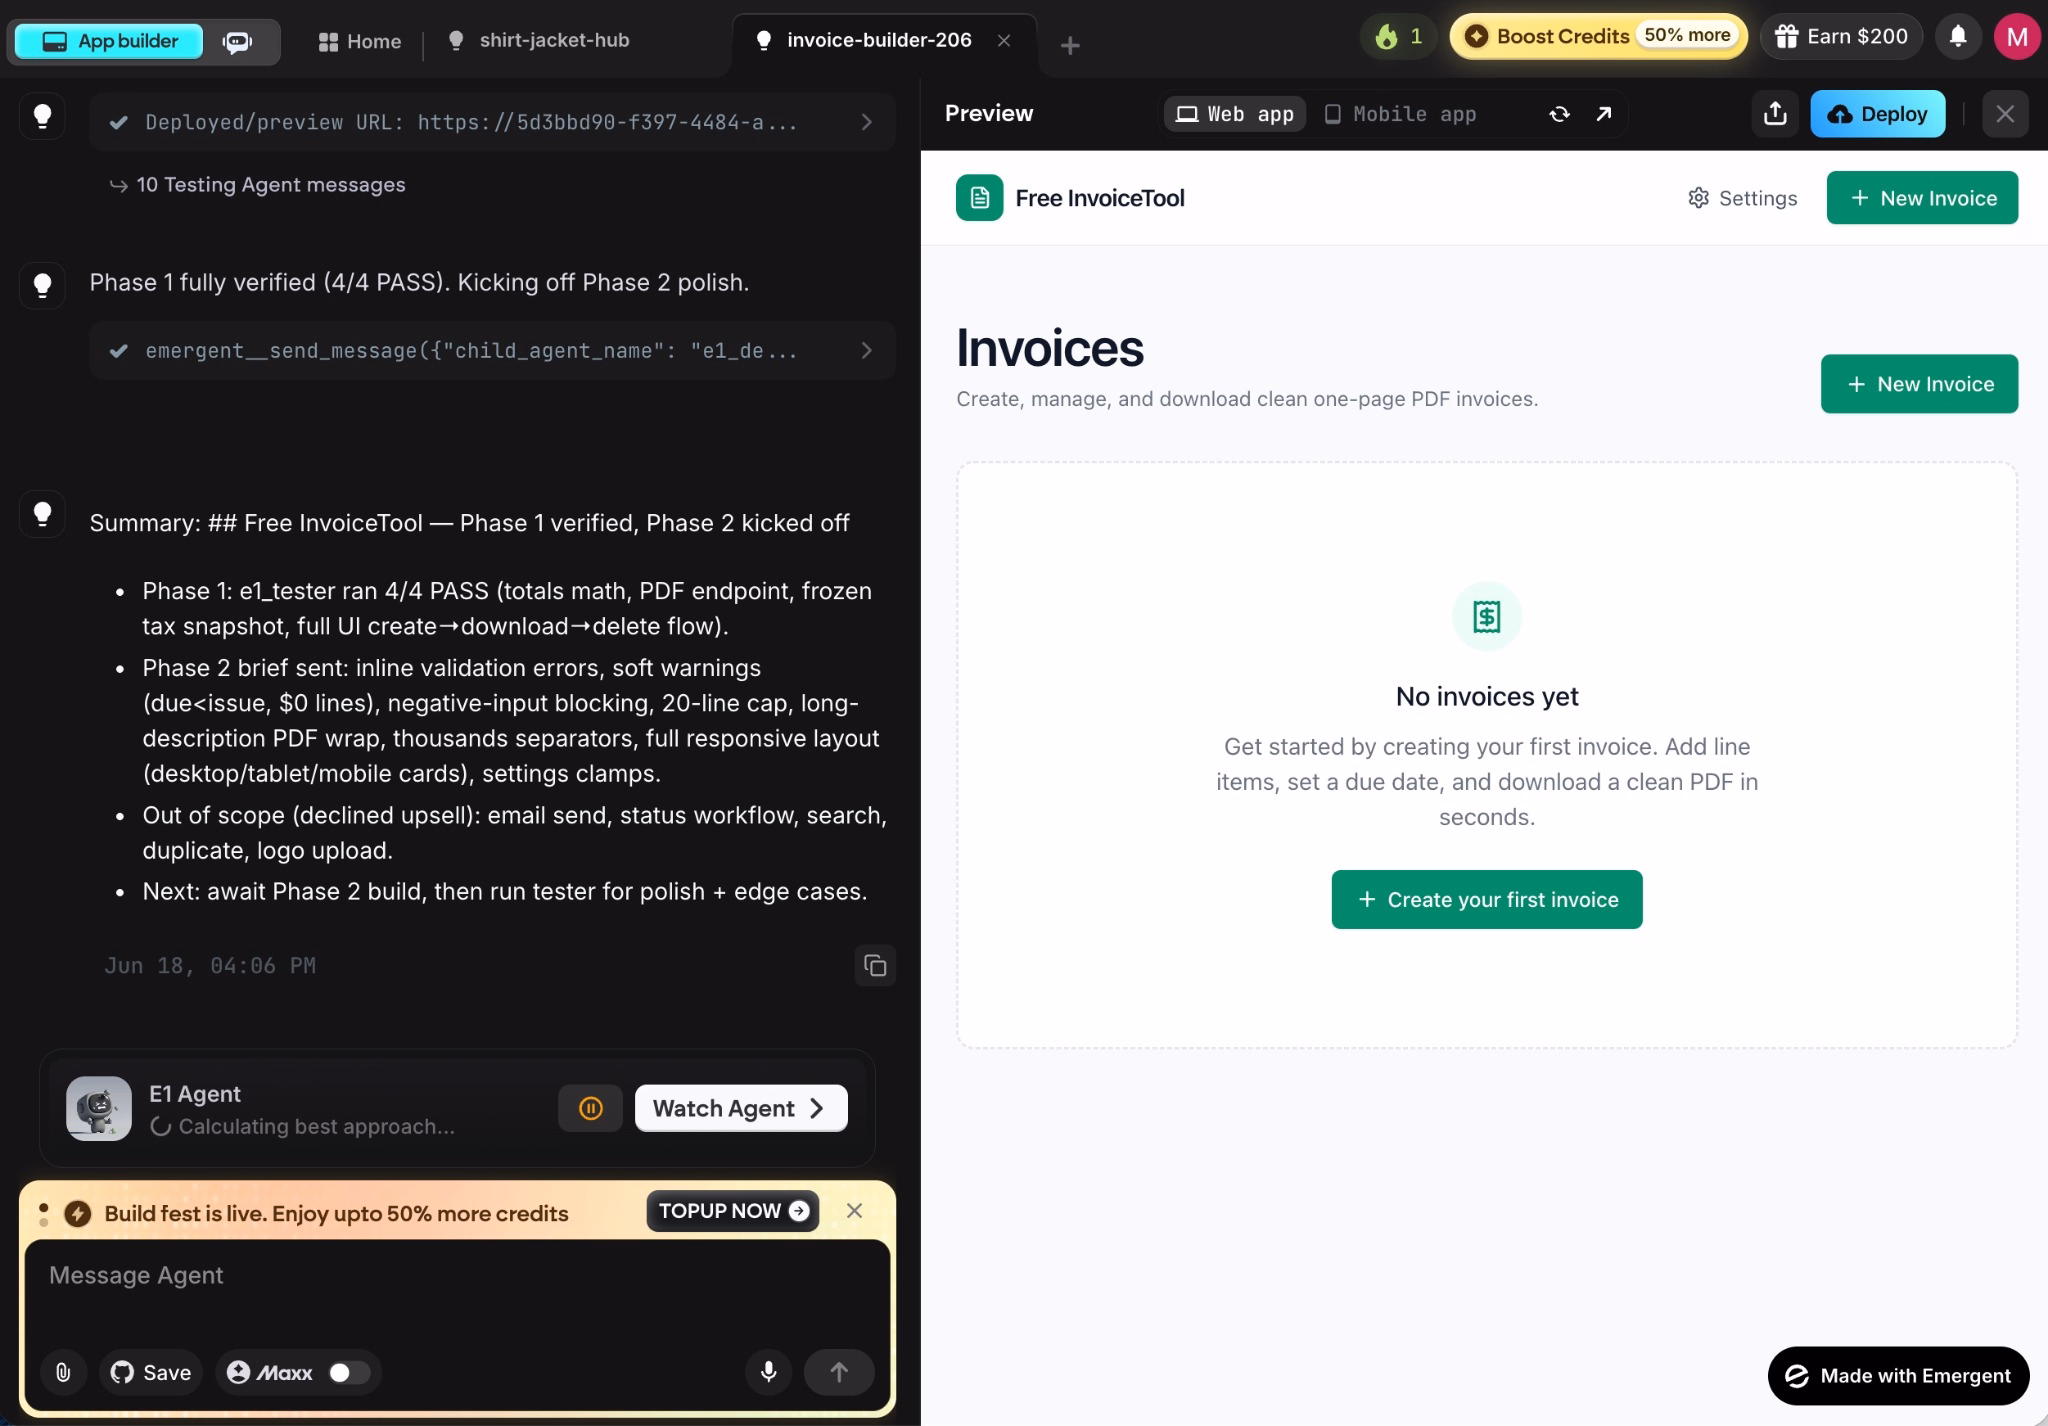This screenshot has width=2048, height=1426.
Task: Switch to the shirt-jacket-hub tab
Action: (539, 40)
